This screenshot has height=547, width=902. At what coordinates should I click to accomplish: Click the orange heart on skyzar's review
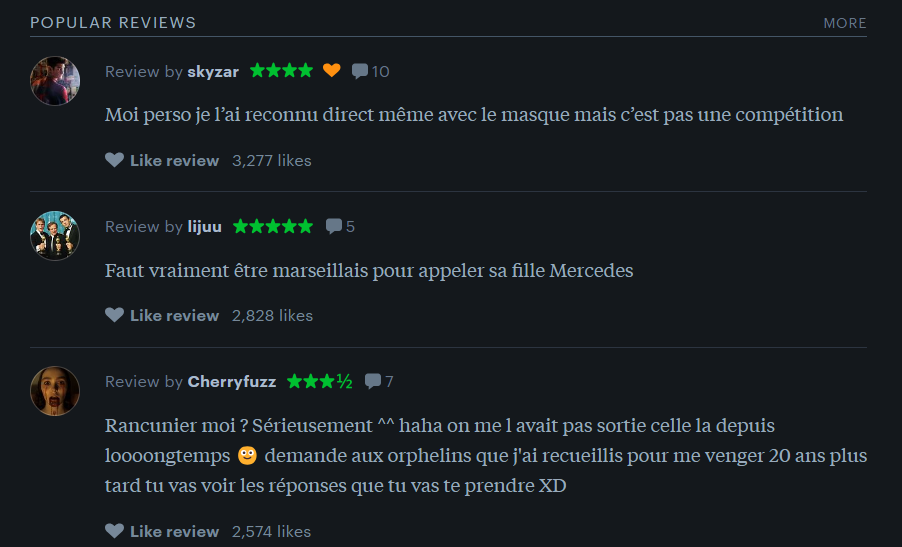coord(331,70)
